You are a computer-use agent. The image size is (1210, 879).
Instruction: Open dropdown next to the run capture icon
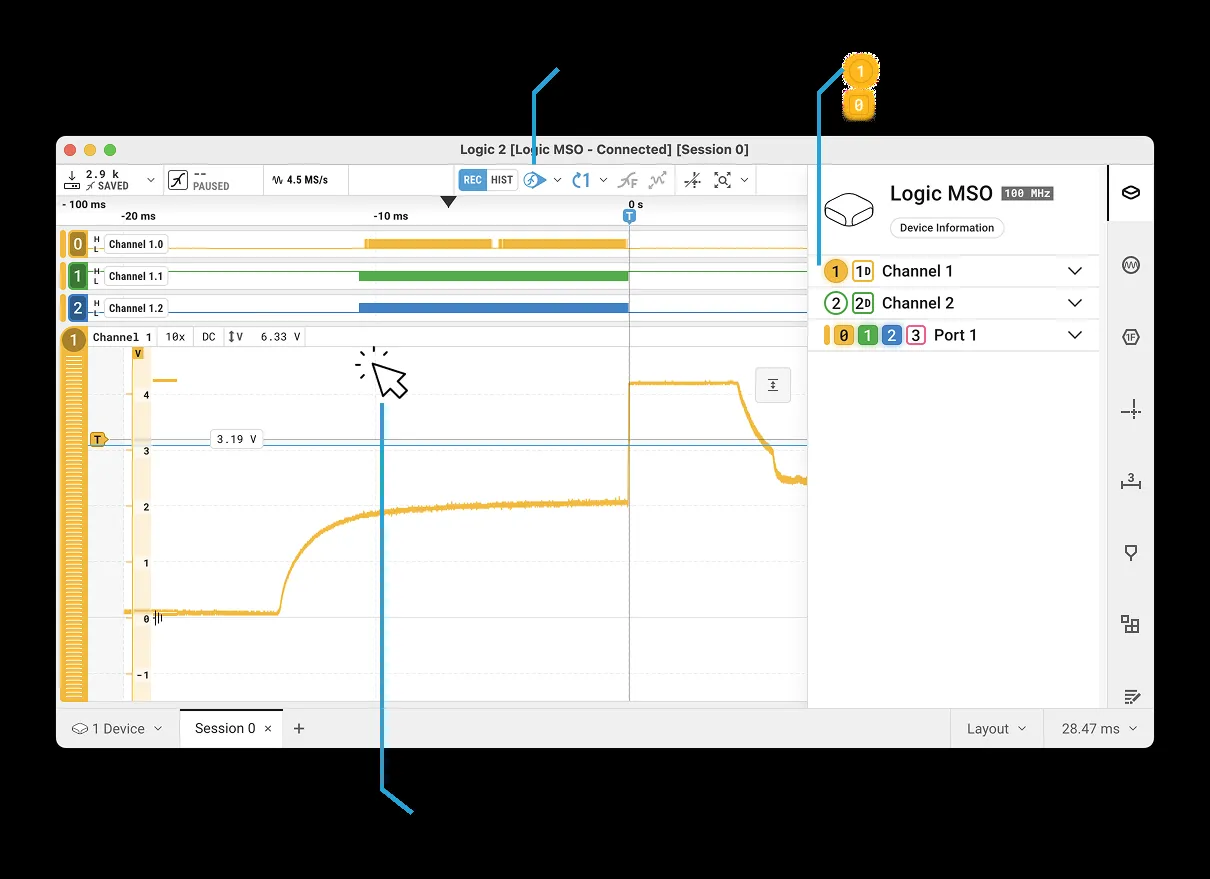pos(557,180)
